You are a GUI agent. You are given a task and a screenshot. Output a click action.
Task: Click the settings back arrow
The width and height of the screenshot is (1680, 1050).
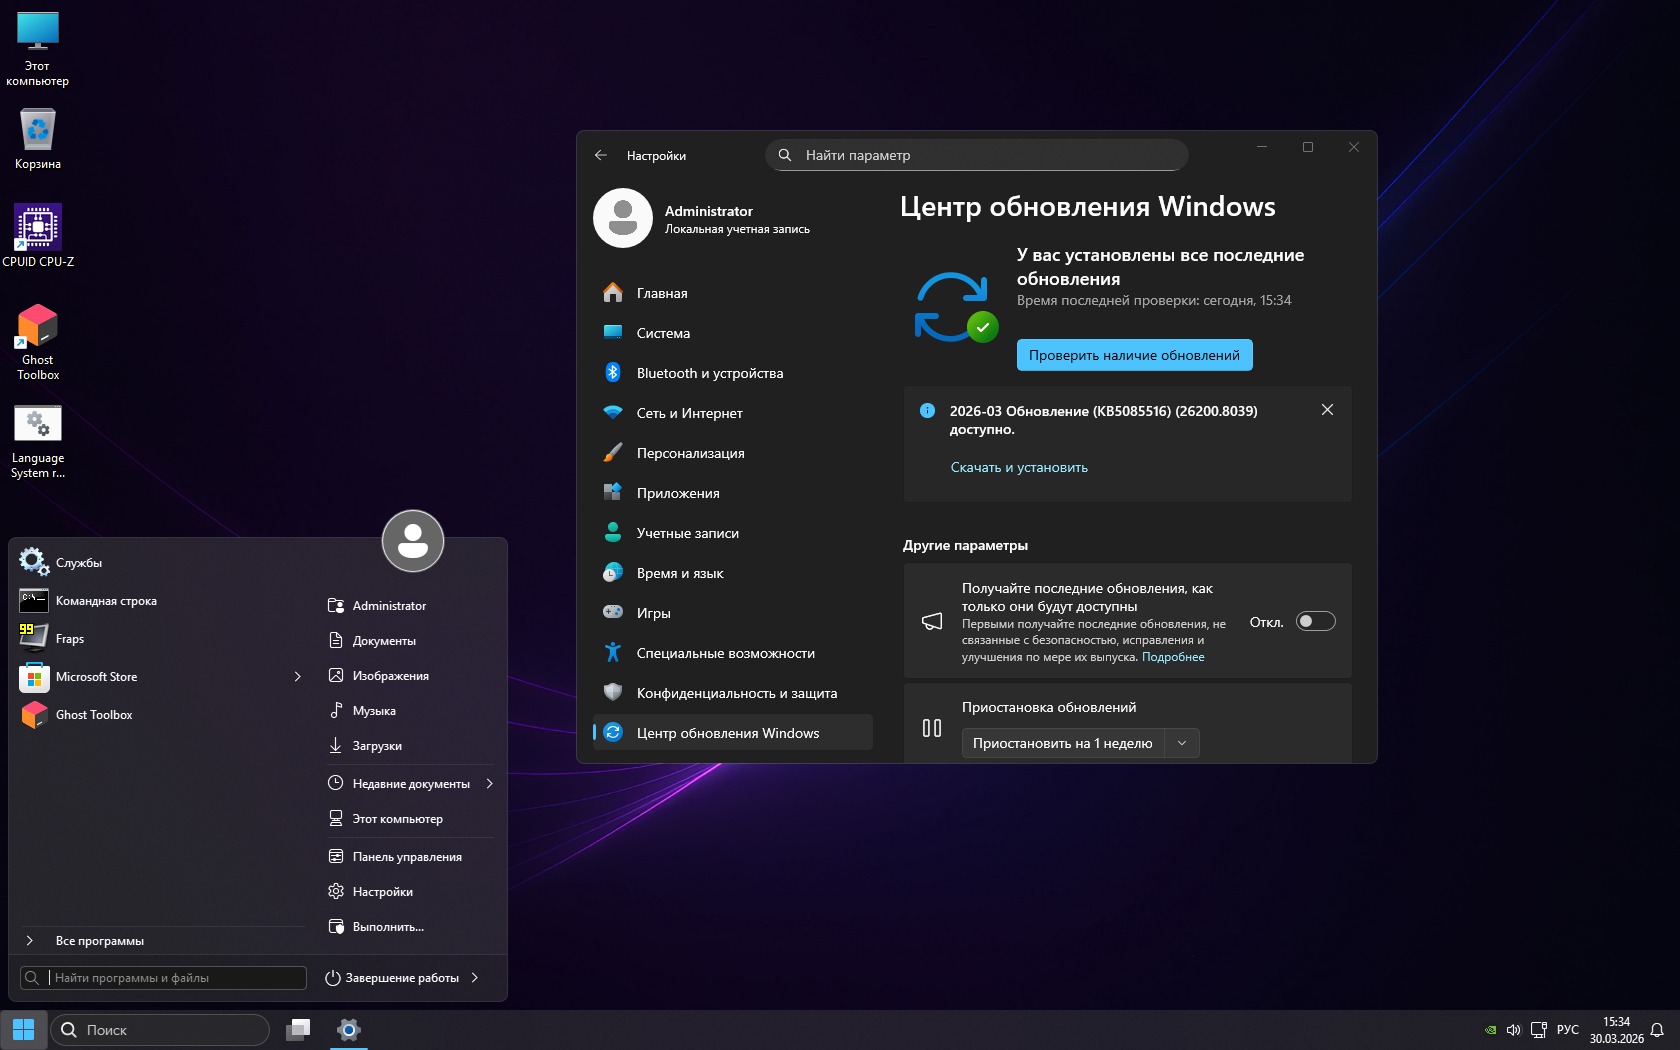point(601,155)
